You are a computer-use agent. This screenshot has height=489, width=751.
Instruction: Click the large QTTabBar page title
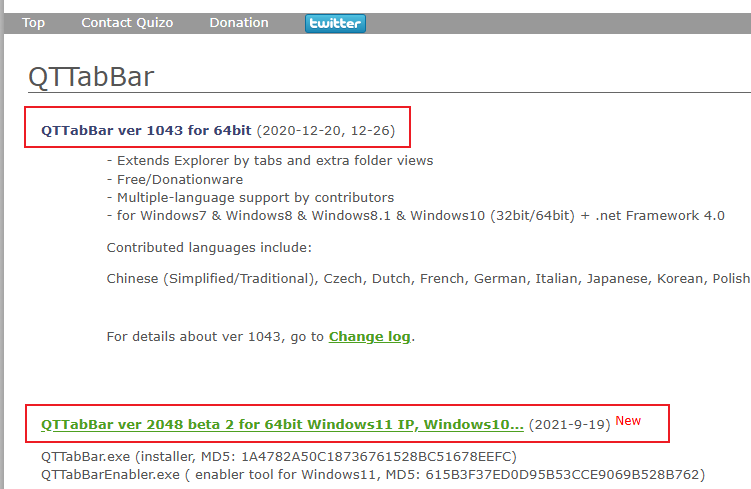tap(91, 77)
